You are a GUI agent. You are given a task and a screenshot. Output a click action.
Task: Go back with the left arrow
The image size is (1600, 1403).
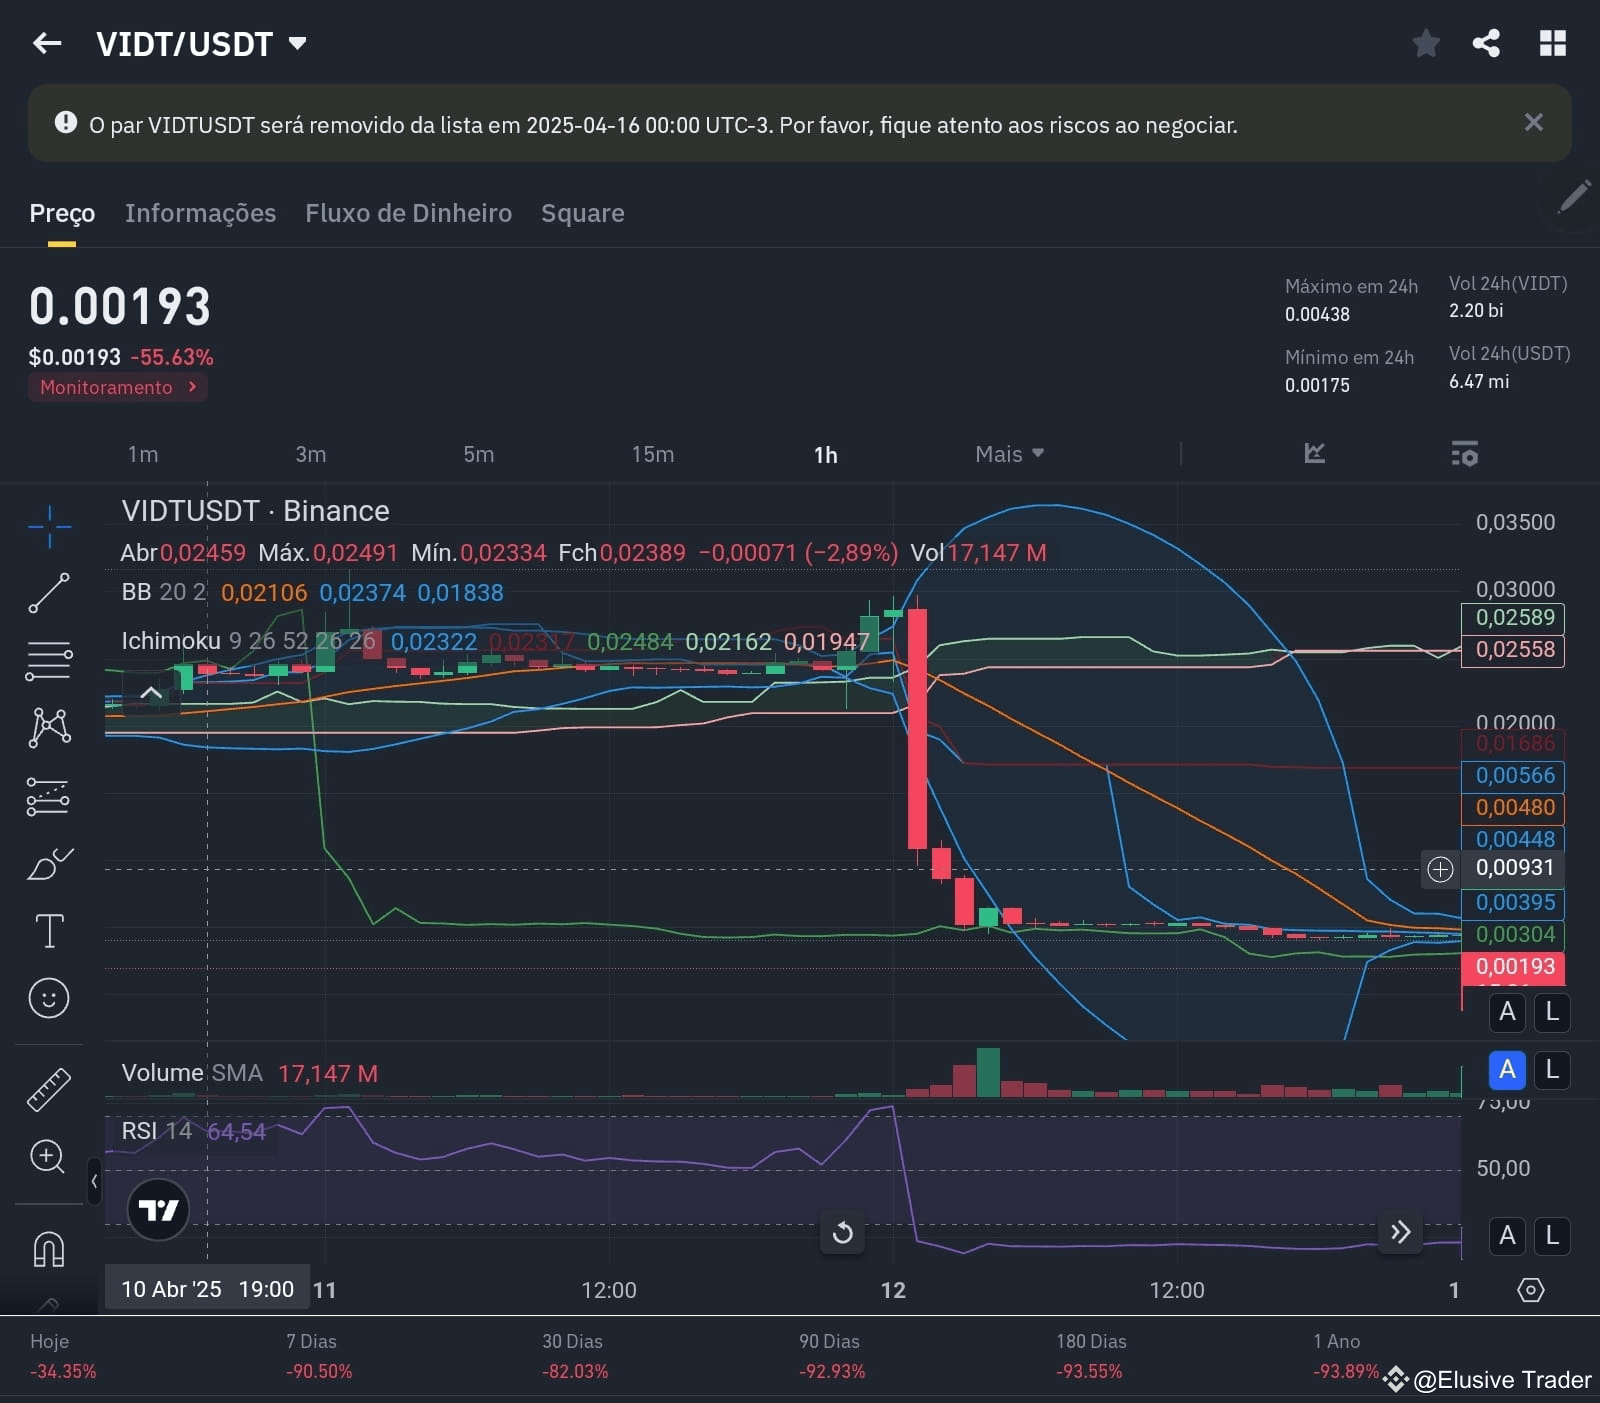tap(47, 43)
